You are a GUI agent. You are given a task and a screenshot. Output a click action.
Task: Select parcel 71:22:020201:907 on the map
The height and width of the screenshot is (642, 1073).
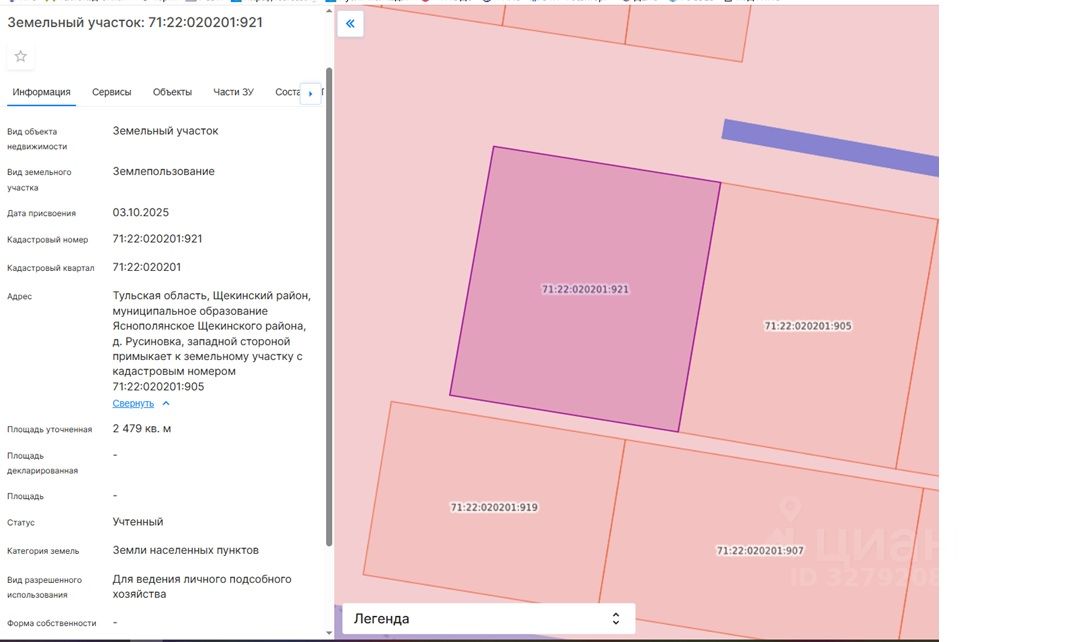[760, 550]
